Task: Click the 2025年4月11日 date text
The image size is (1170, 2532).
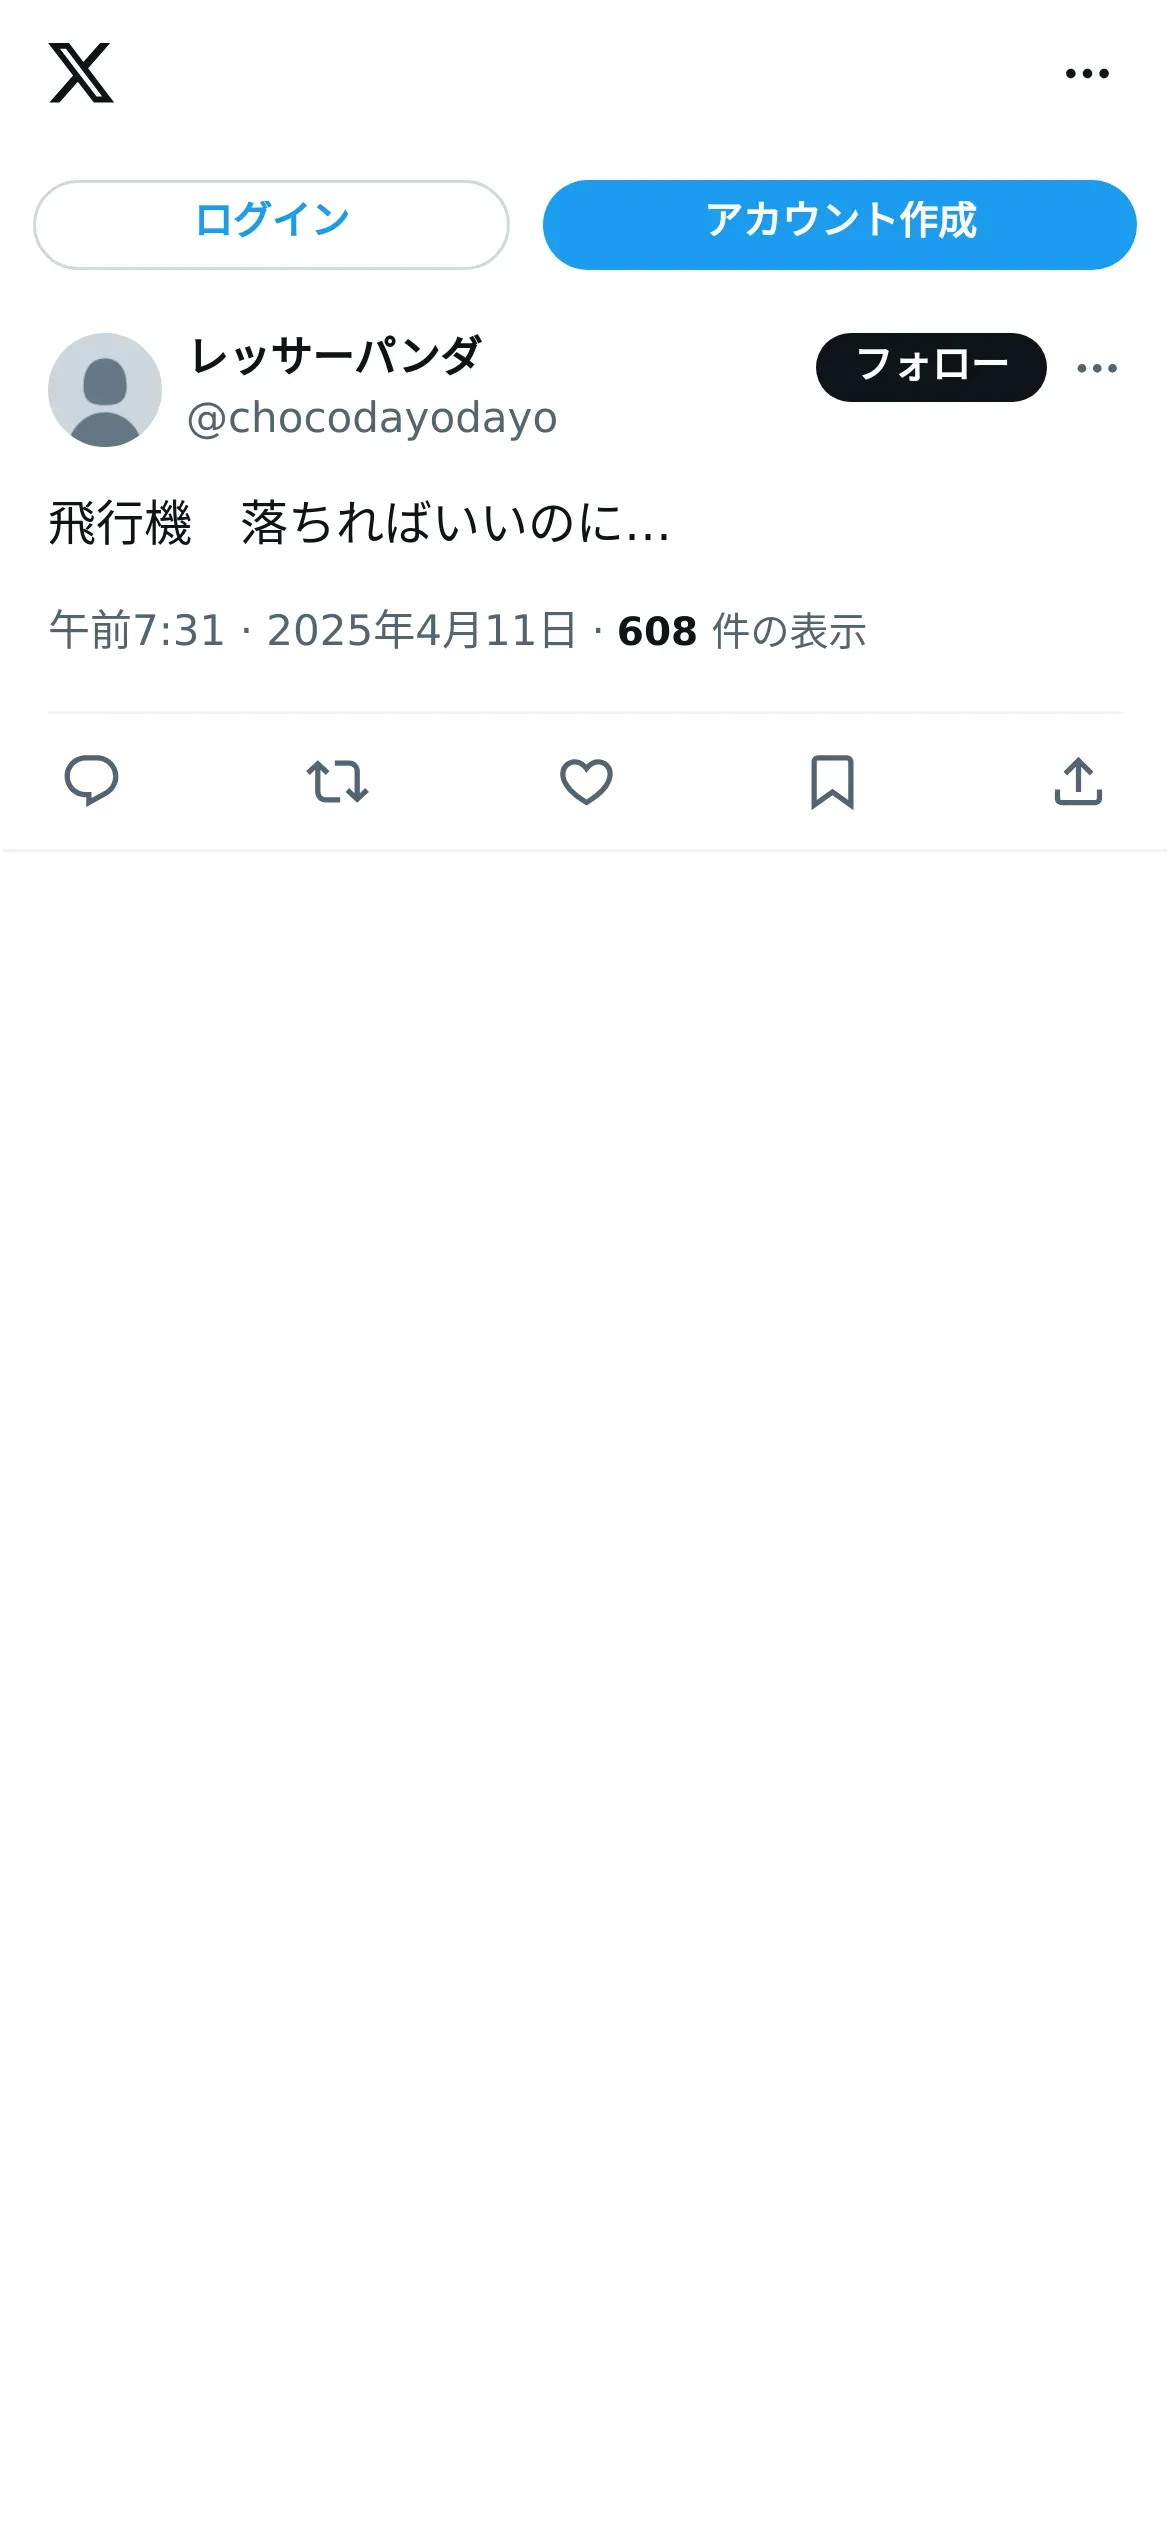Action: (422, 631)
